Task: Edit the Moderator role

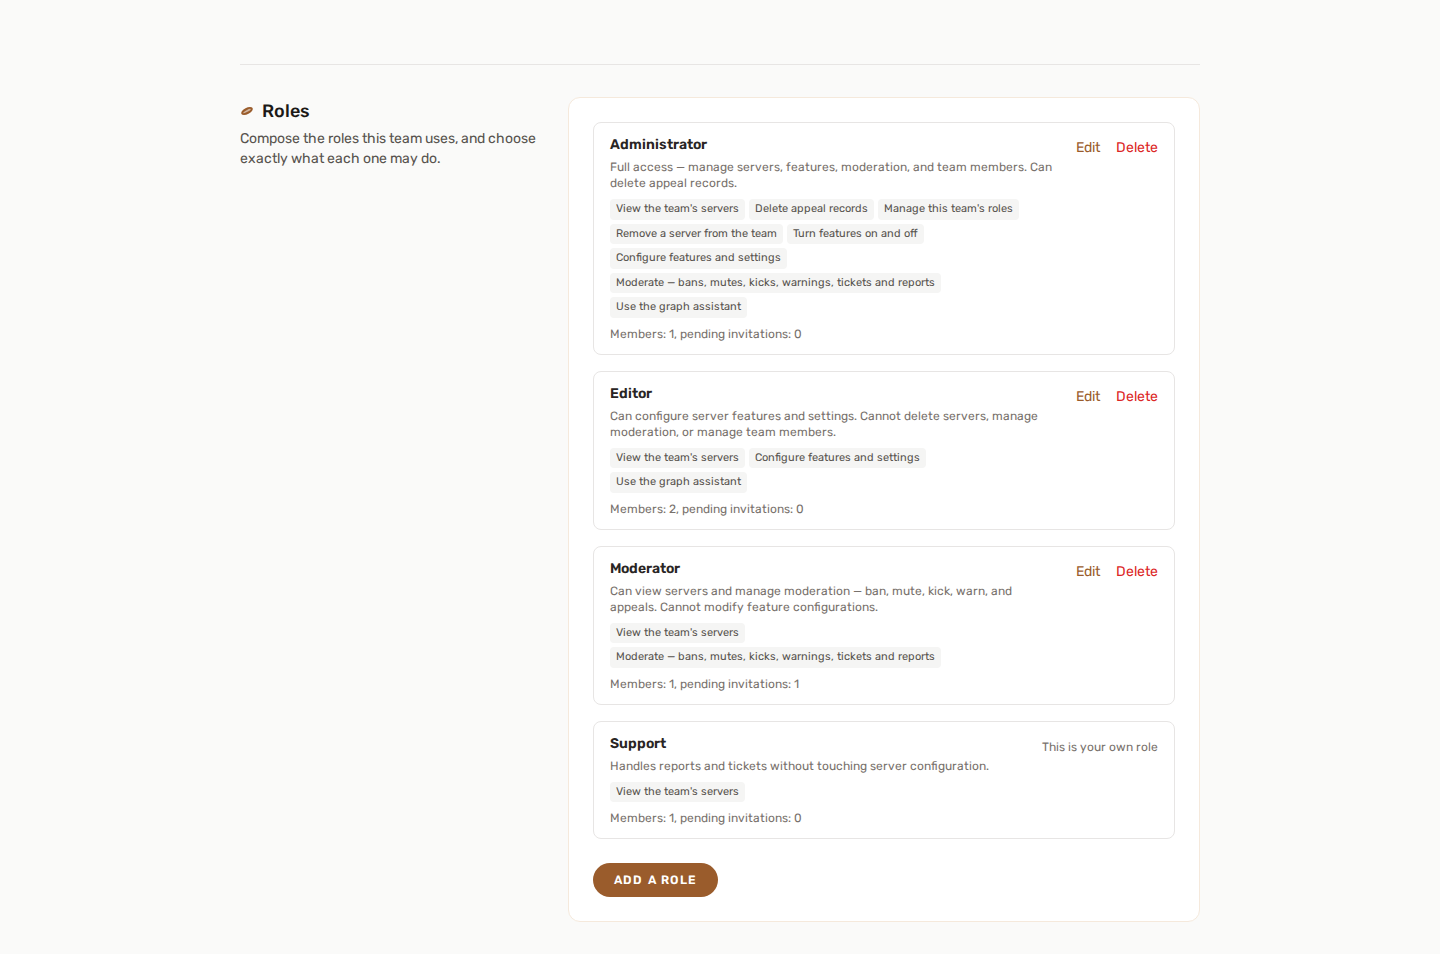Action: [x=1088, y=571]
